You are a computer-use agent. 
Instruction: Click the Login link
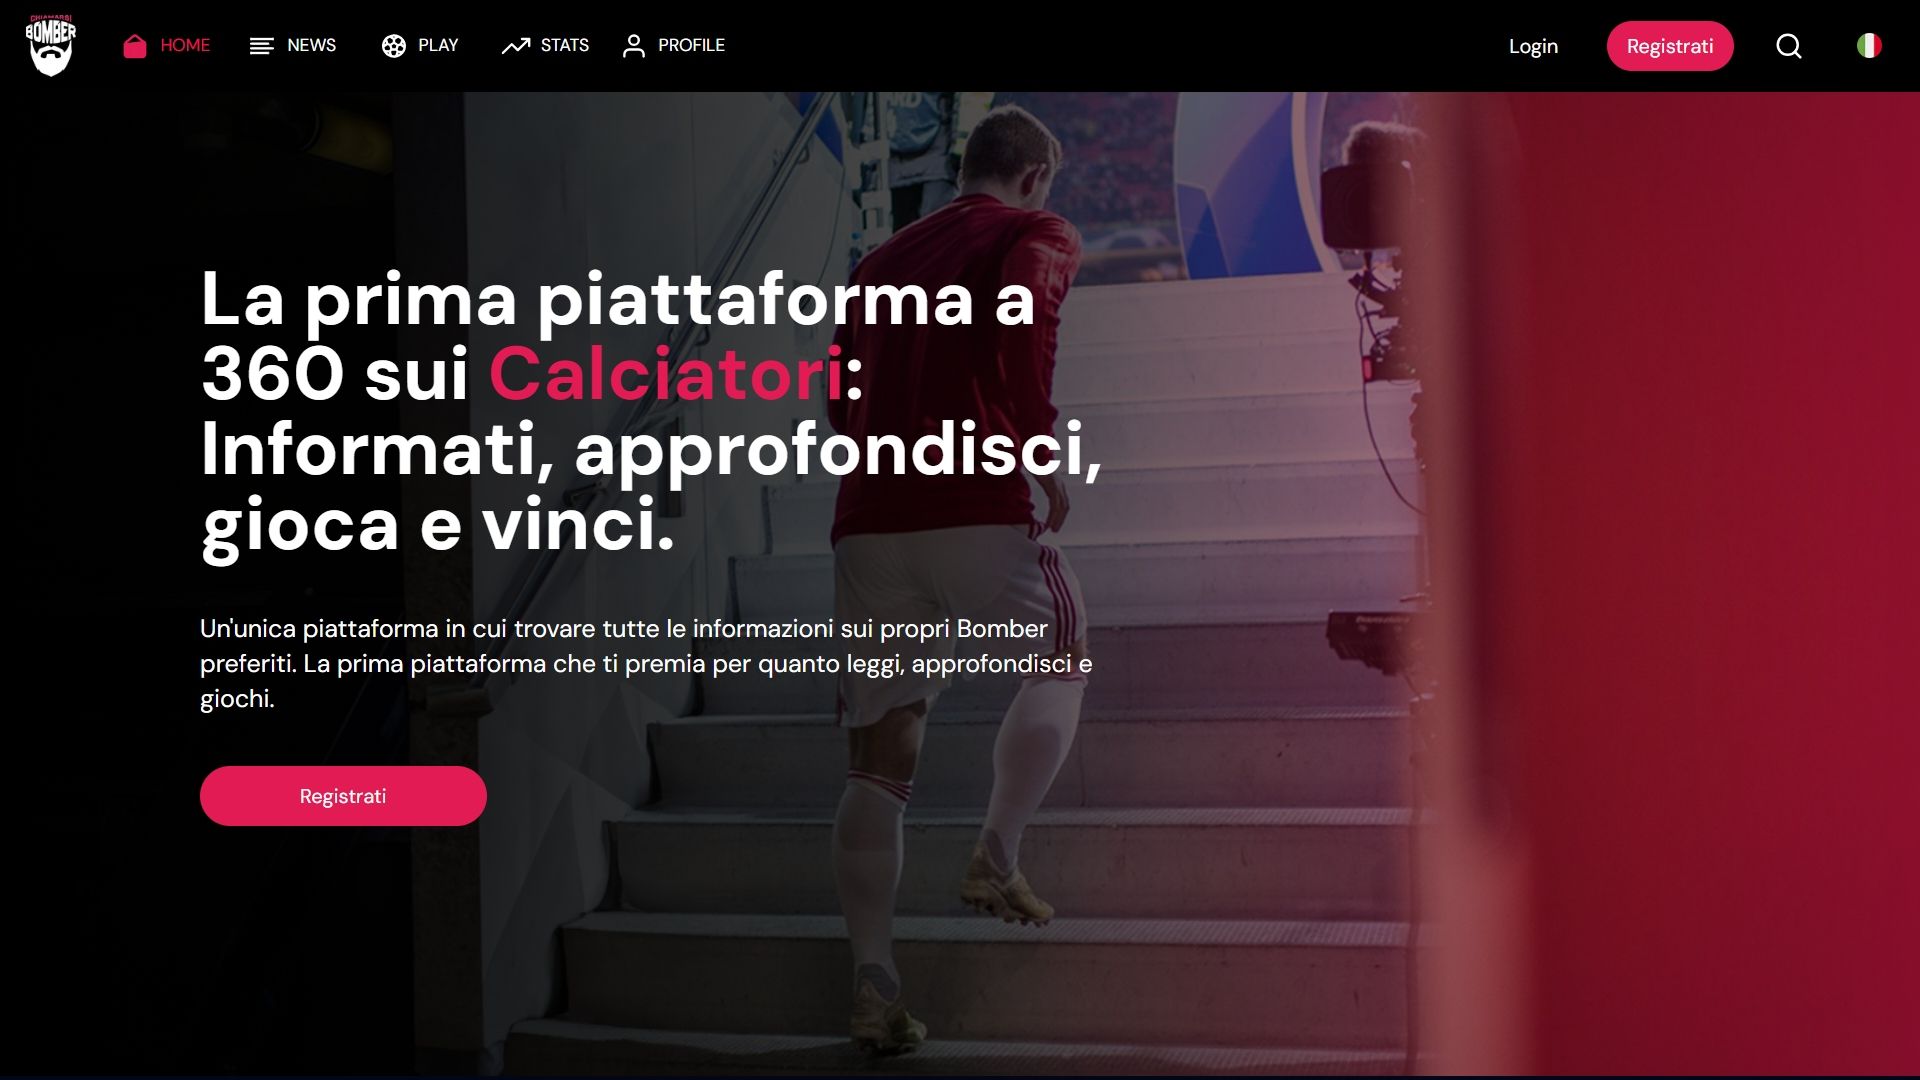1533,47
